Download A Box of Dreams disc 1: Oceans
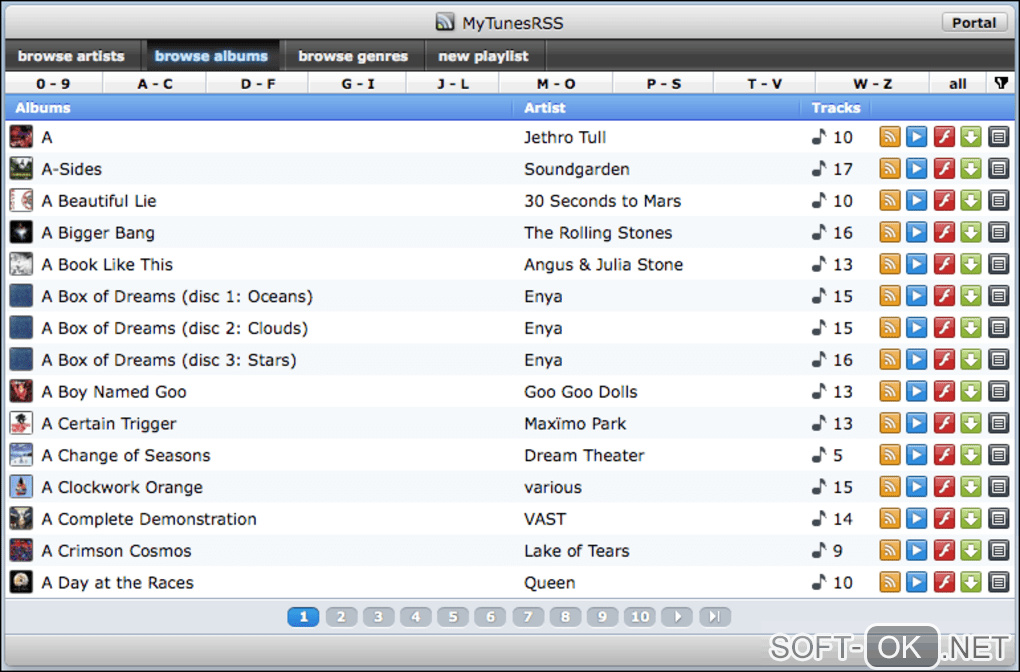The height and width of the screenshot is (672, 1020). pos(971,296)
